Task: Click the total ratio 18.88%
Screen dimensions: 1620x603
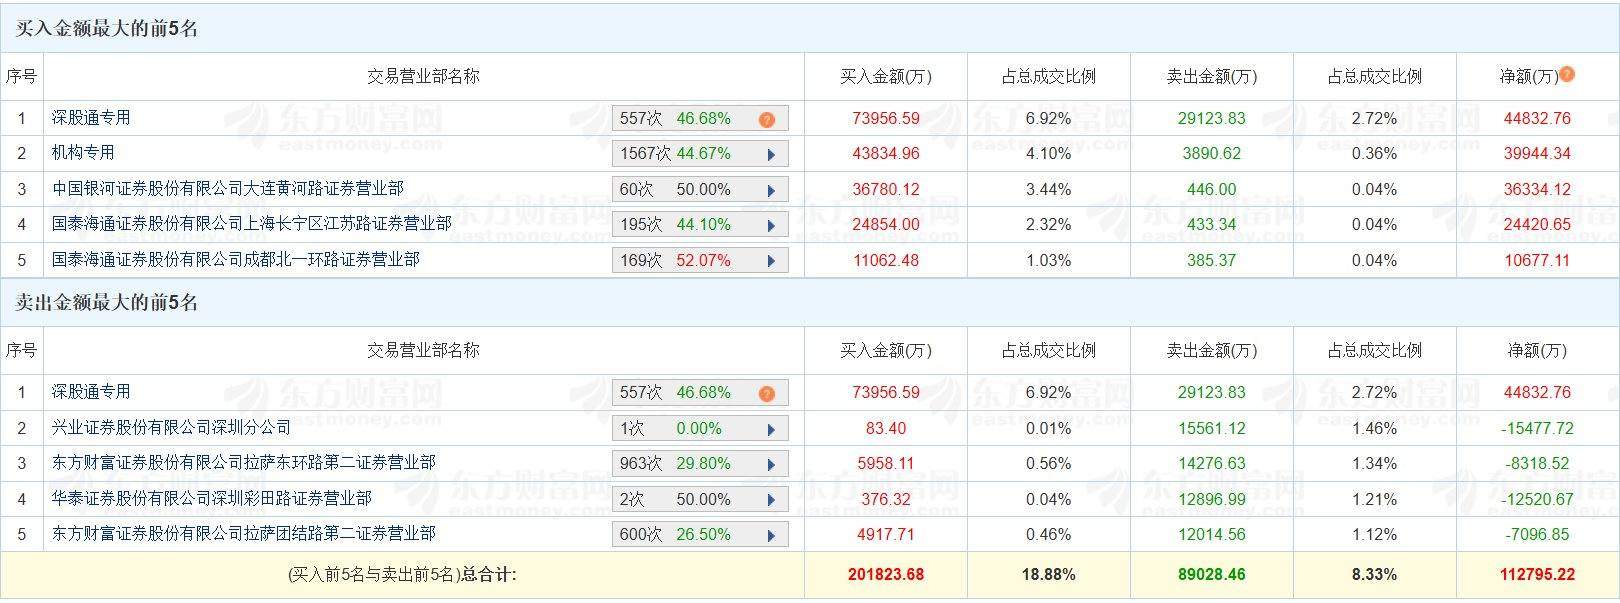Action: [x=1048, y=574]
